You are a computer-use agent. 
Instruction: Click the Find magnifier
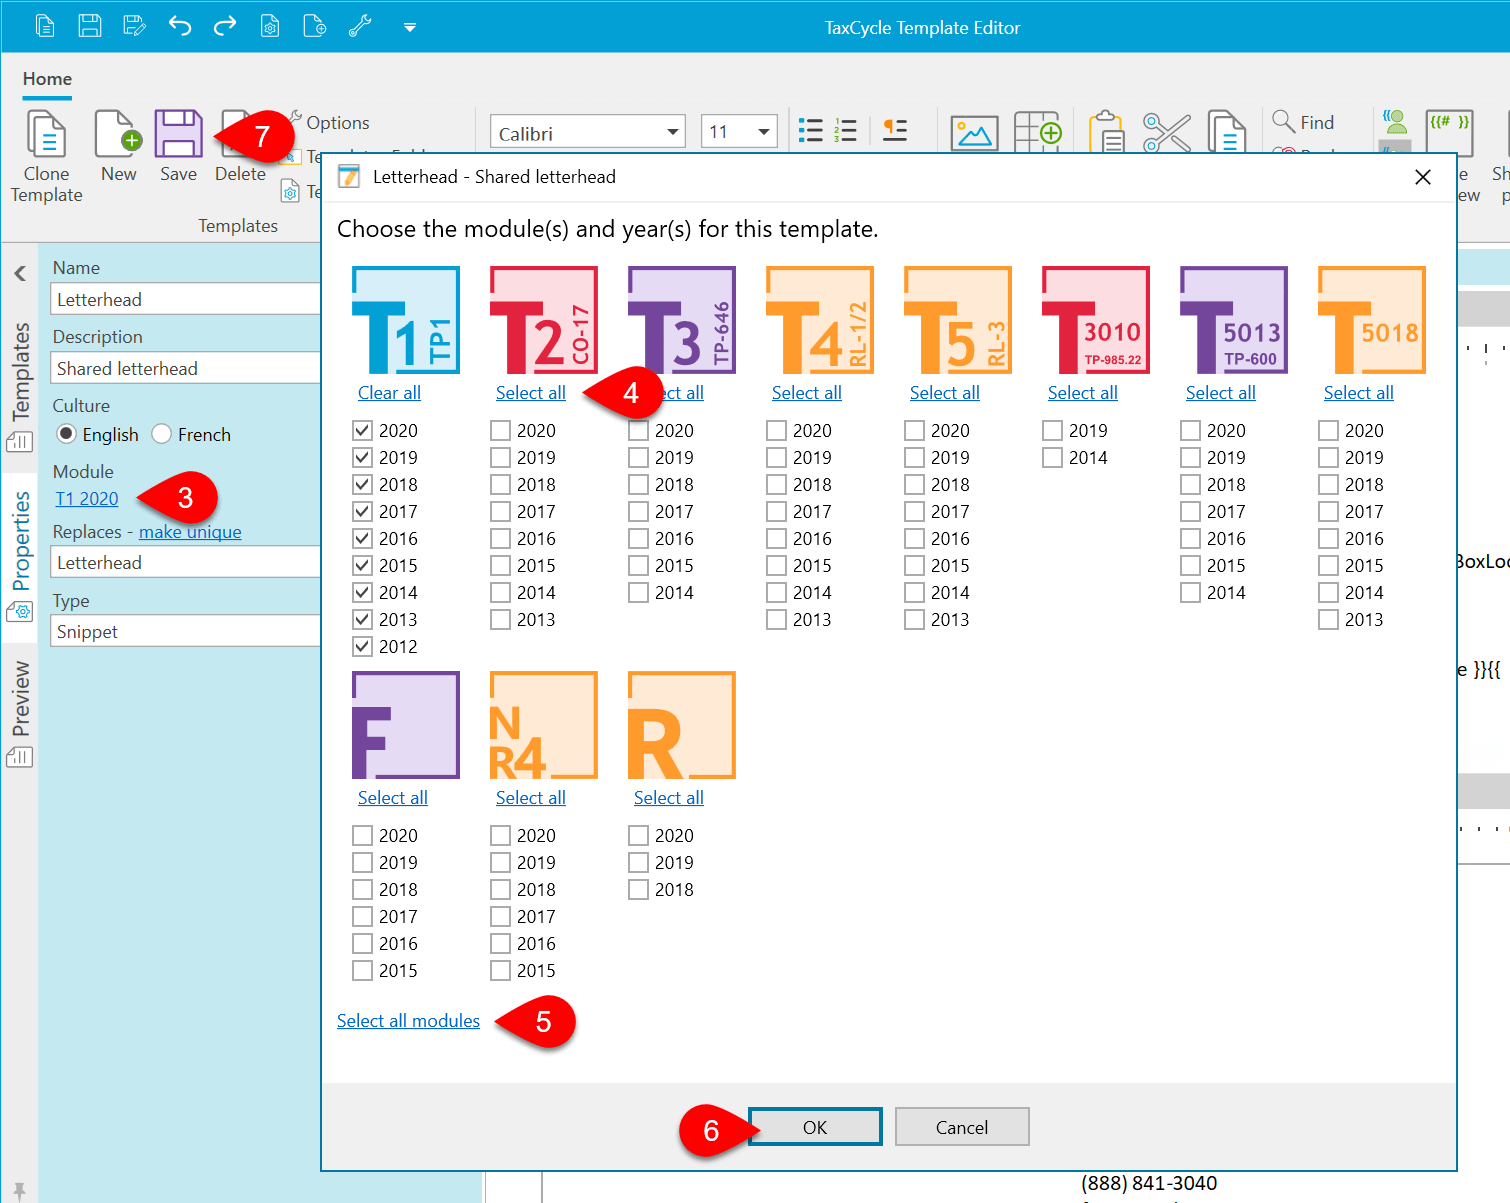click(x=1283, y=122)
